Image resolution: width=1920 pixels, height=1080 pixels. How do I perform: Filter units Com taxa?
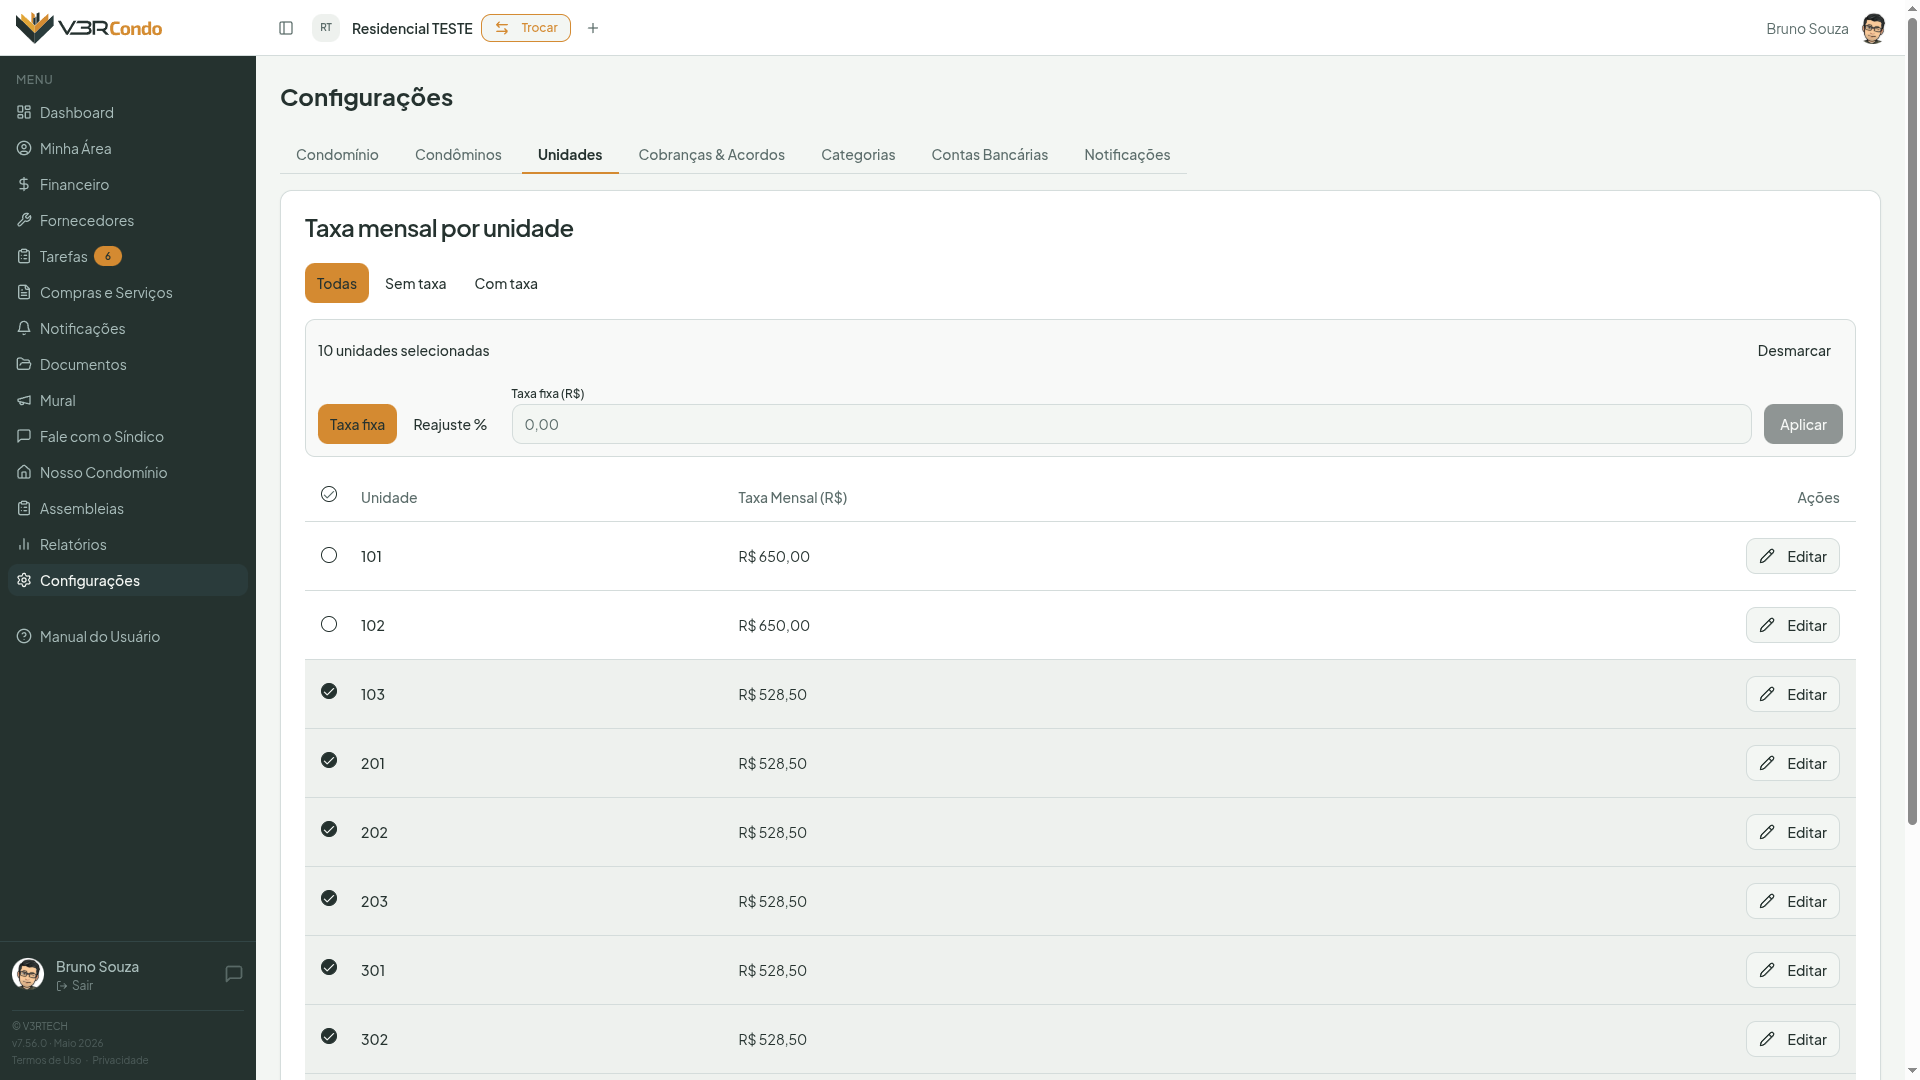tap(506, 283)
